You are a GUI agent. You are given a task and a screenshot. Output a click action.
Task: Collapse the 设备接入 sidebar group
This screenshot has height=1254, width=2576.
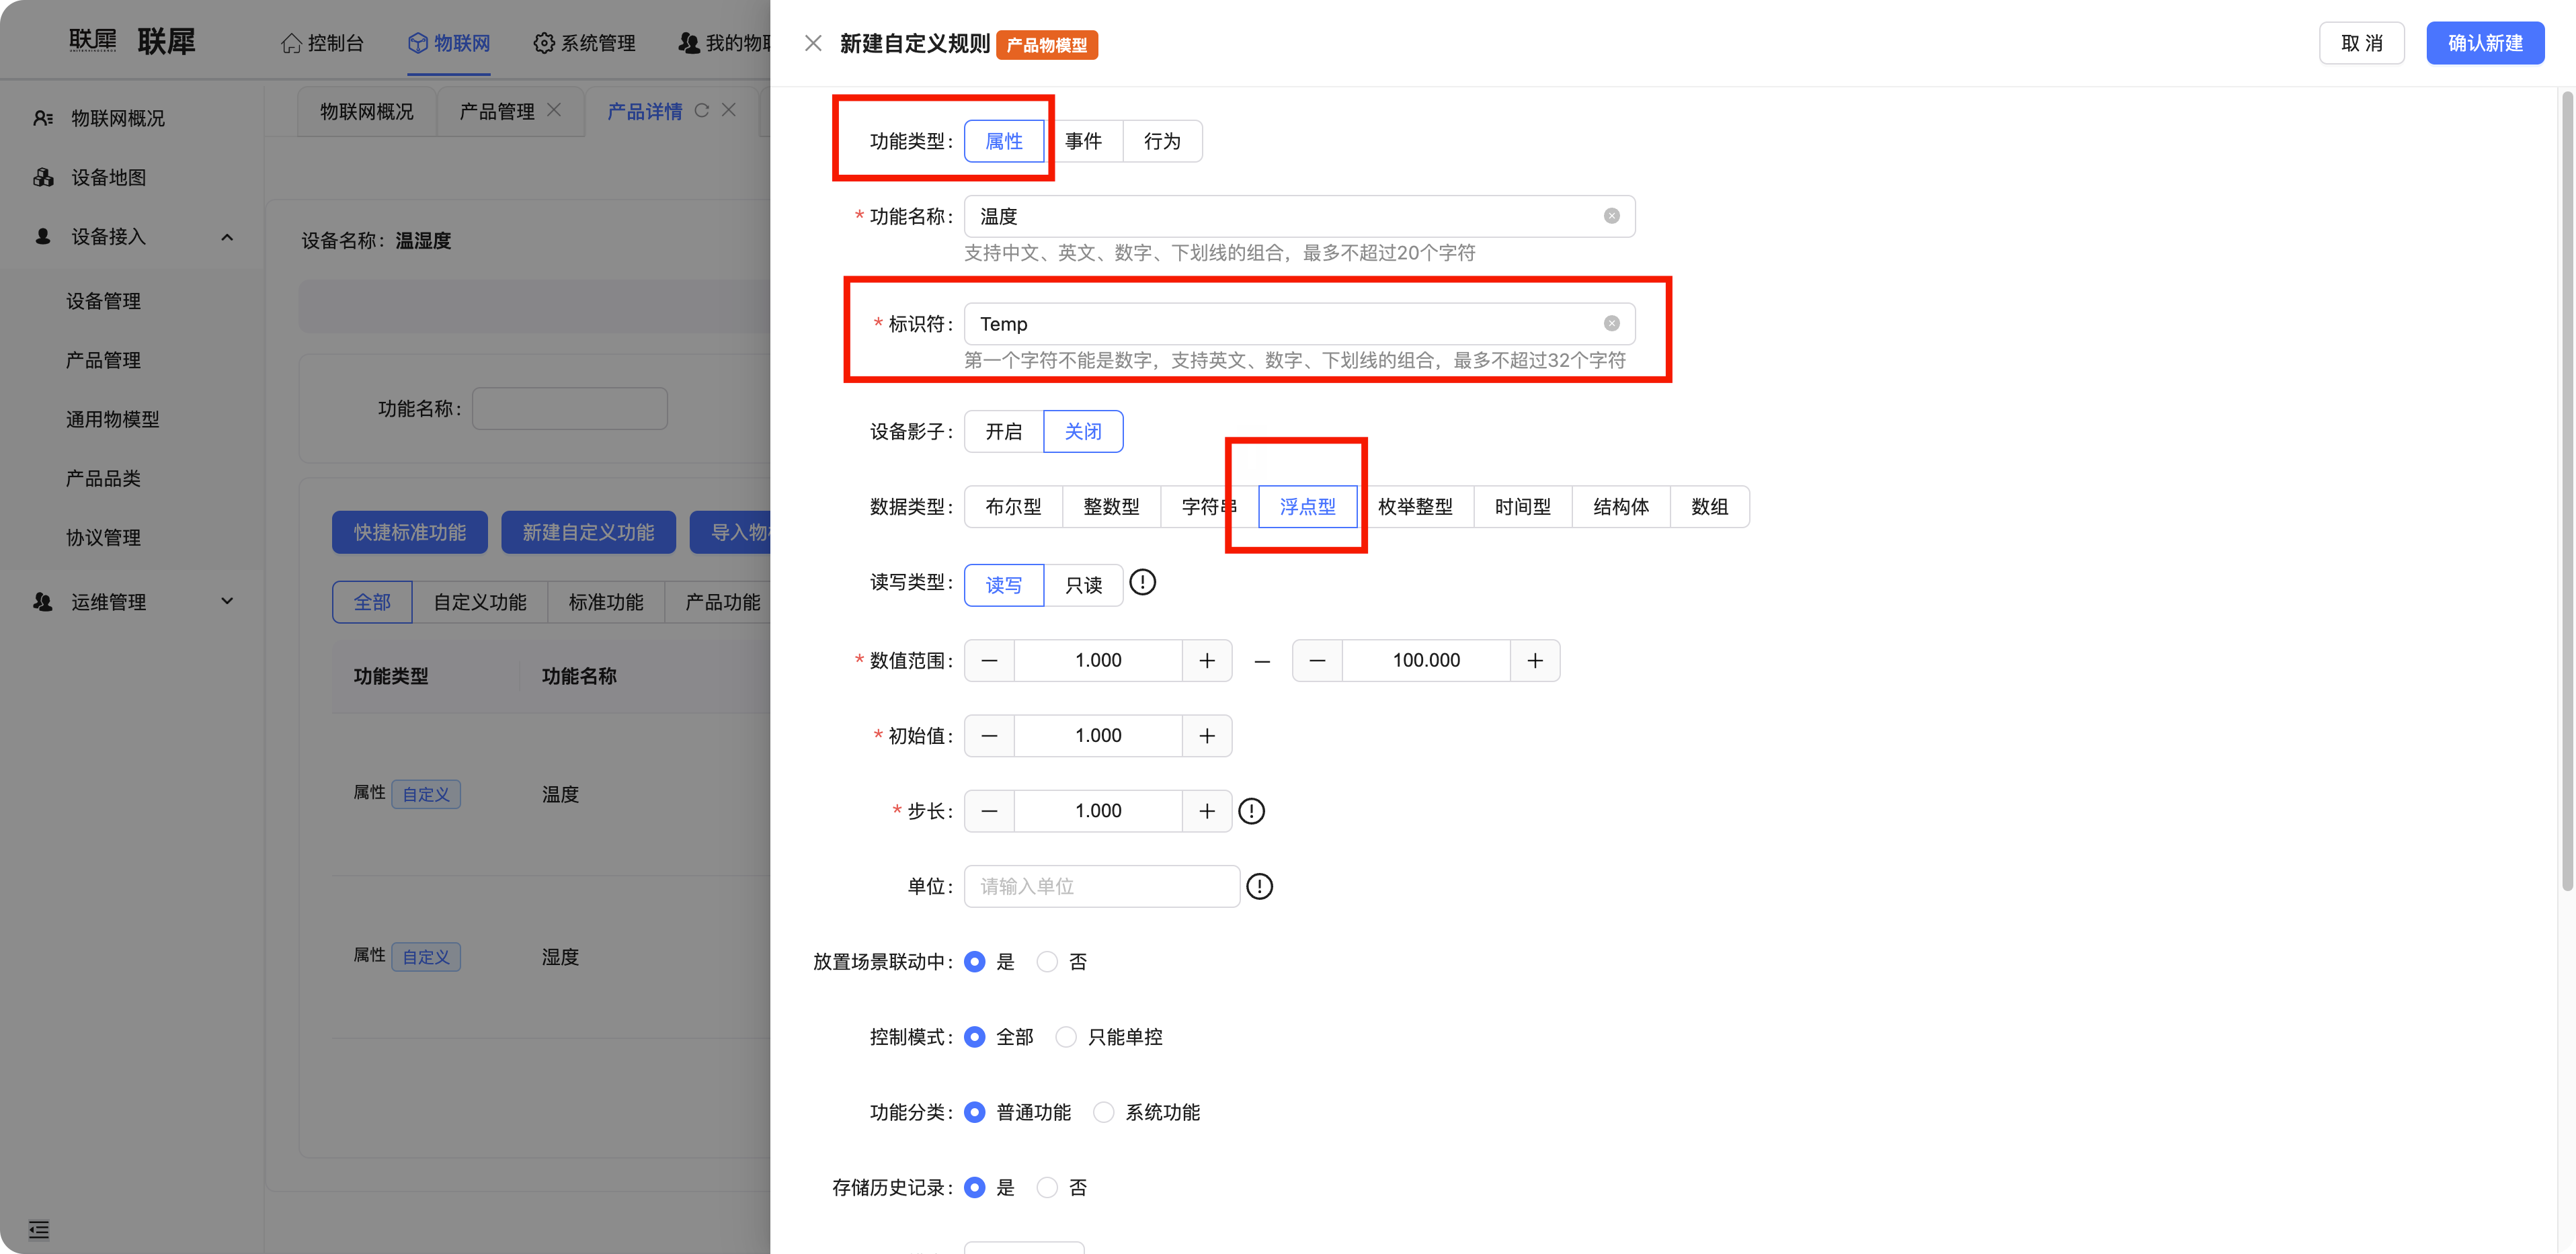(x=227, y=237)
